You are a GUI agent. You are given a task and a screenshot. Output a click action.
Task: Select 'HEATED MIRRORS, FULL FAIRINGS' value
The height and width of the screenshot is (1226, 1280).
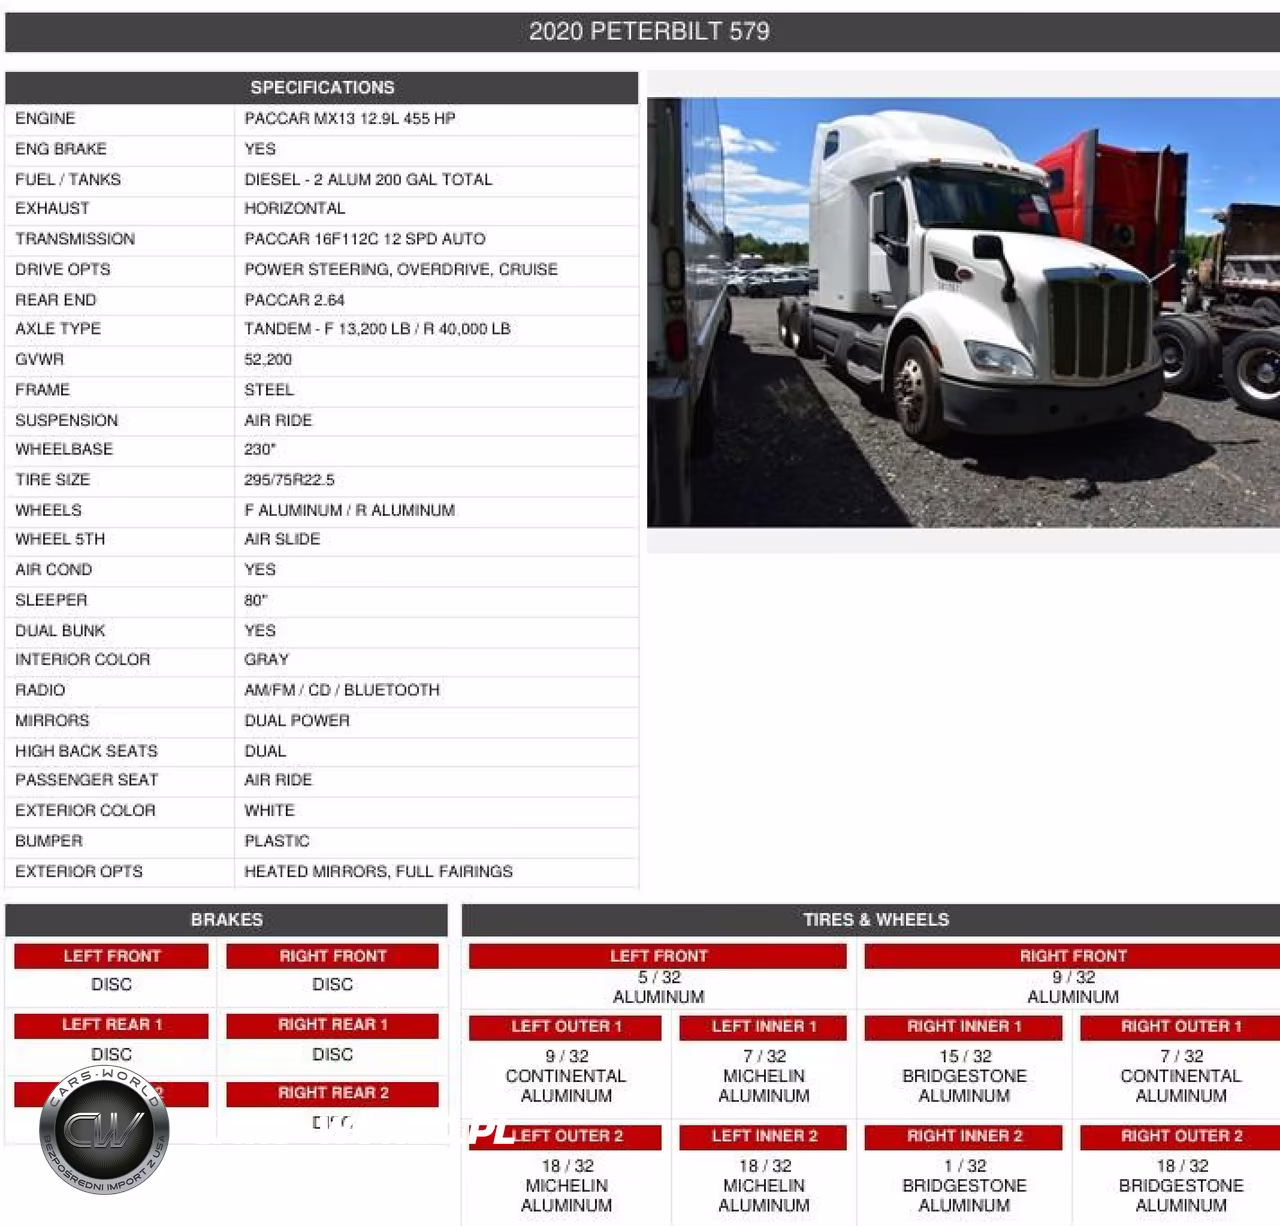coord(378,872)
